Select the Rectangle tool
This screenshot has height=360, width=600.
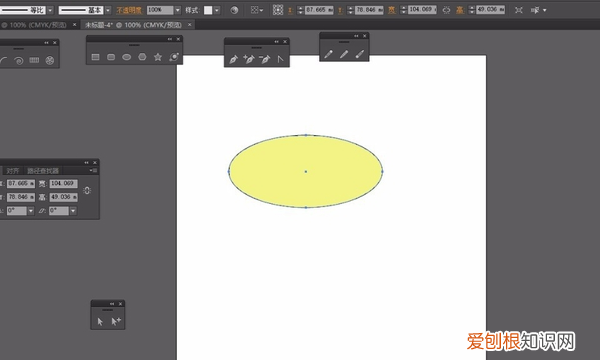[x=96, y=57]
